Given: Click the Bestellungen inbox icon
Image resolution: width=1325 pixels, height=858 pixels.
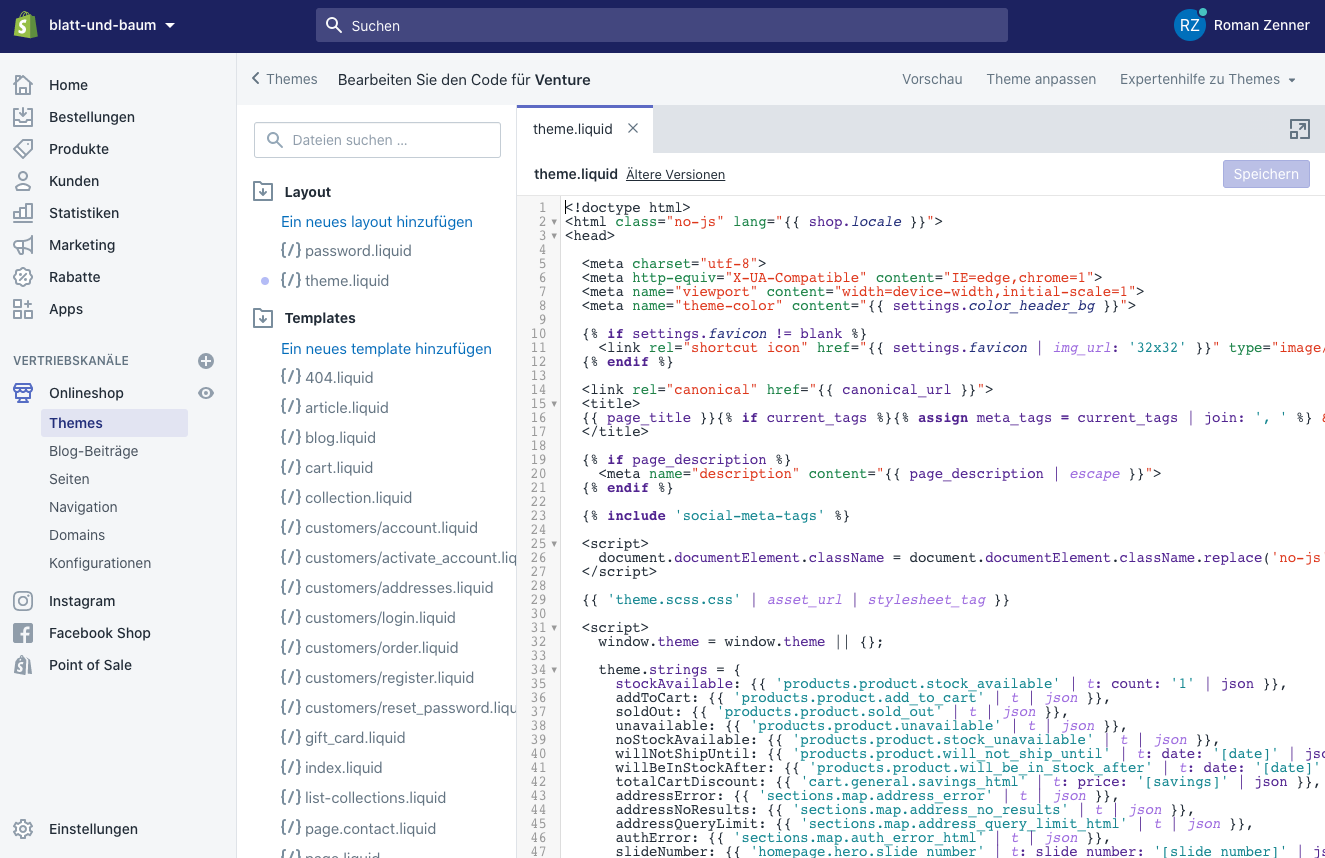Looking at the screenshot, I should [23, 117].
